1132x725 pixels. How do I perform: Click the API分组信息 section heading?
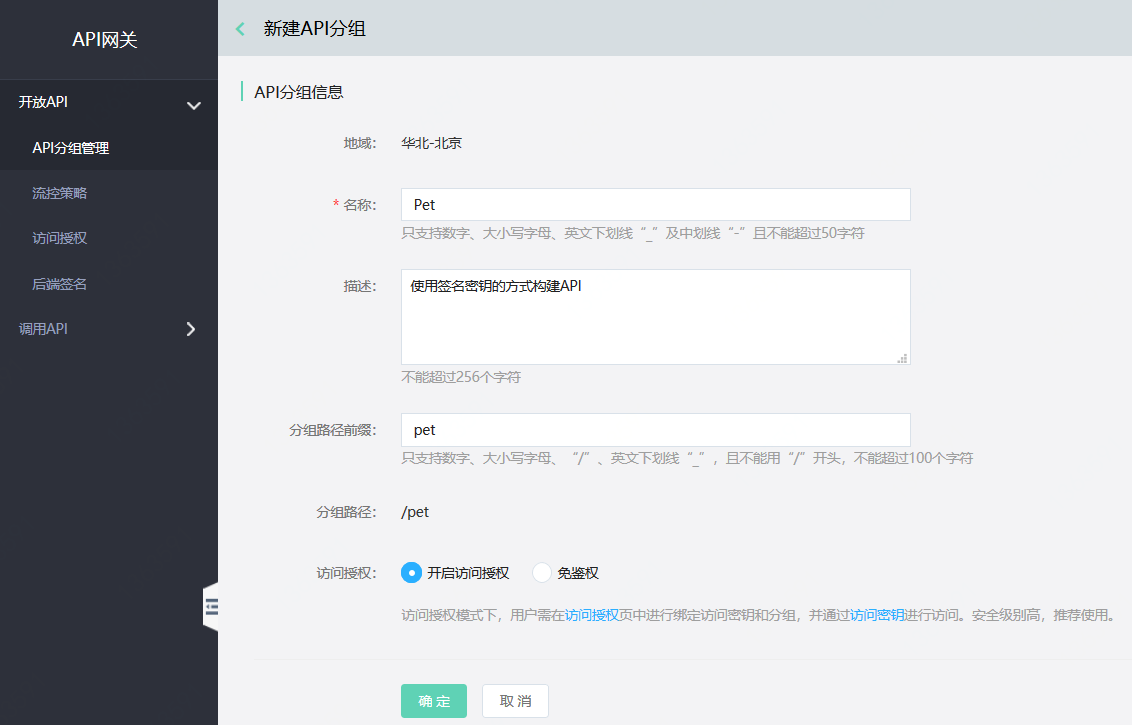[299, 92]
